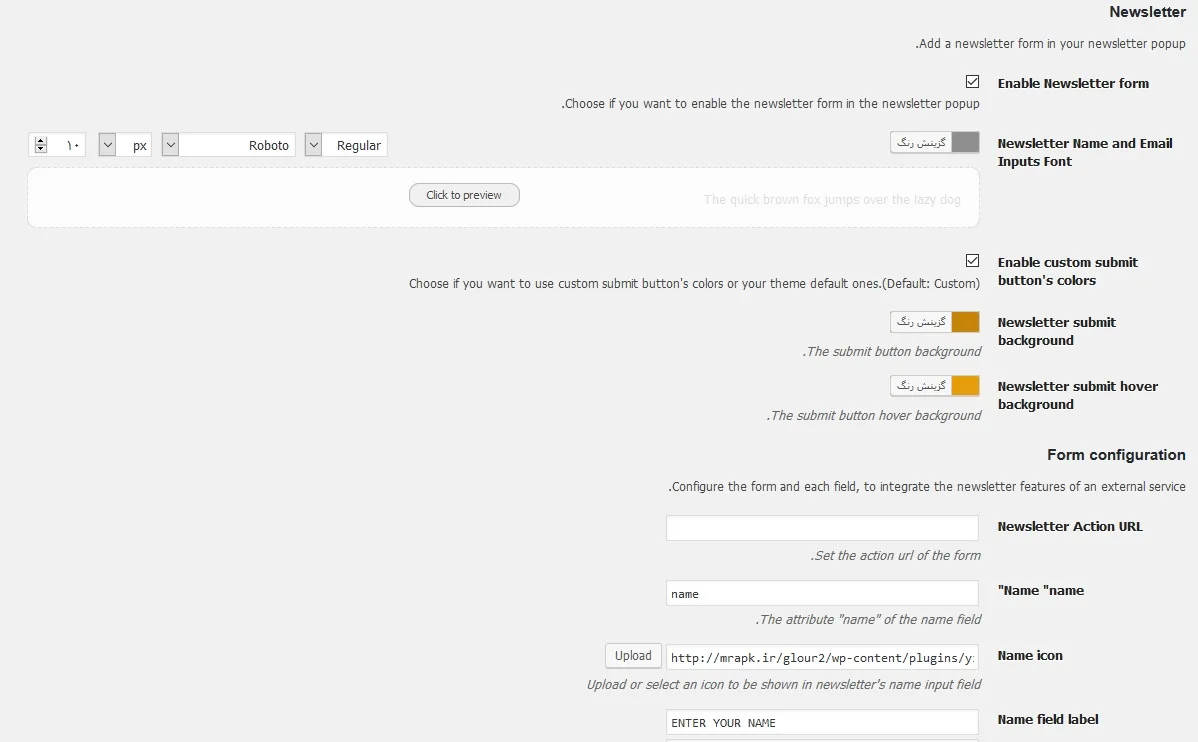This screenshot has height=742, width=1198.
Task: Click 'Configure the form and each field' description
Action: coord(927,487)
